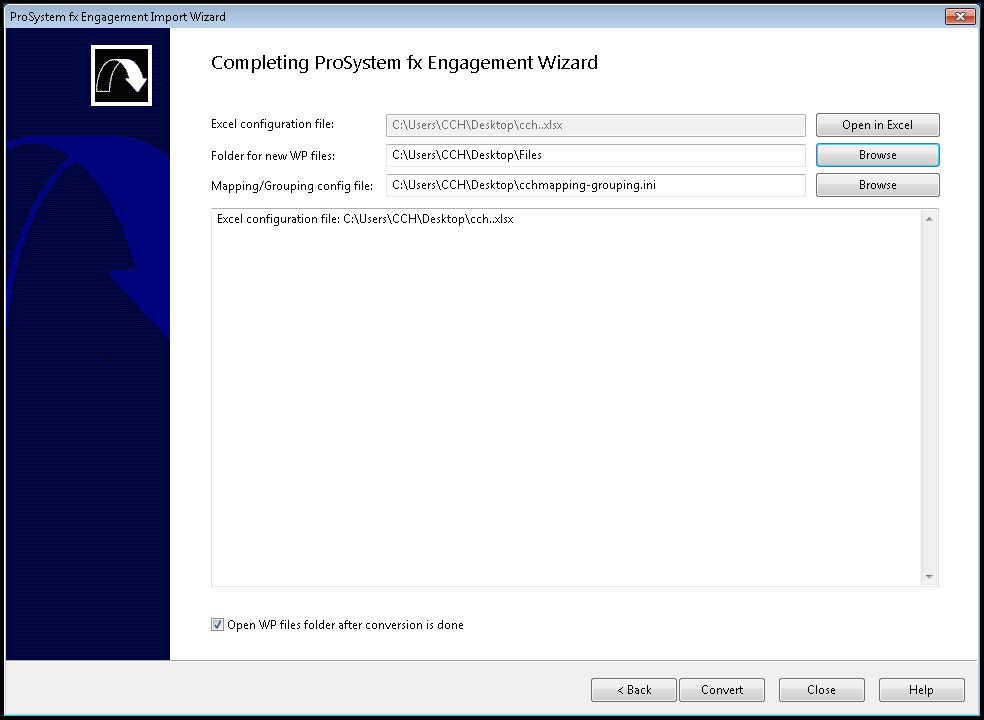Viewport: 984px width, 720px height.
Task: Click the Excel configuration file path field
Action: pyautogui.click(x=596, y=125)
